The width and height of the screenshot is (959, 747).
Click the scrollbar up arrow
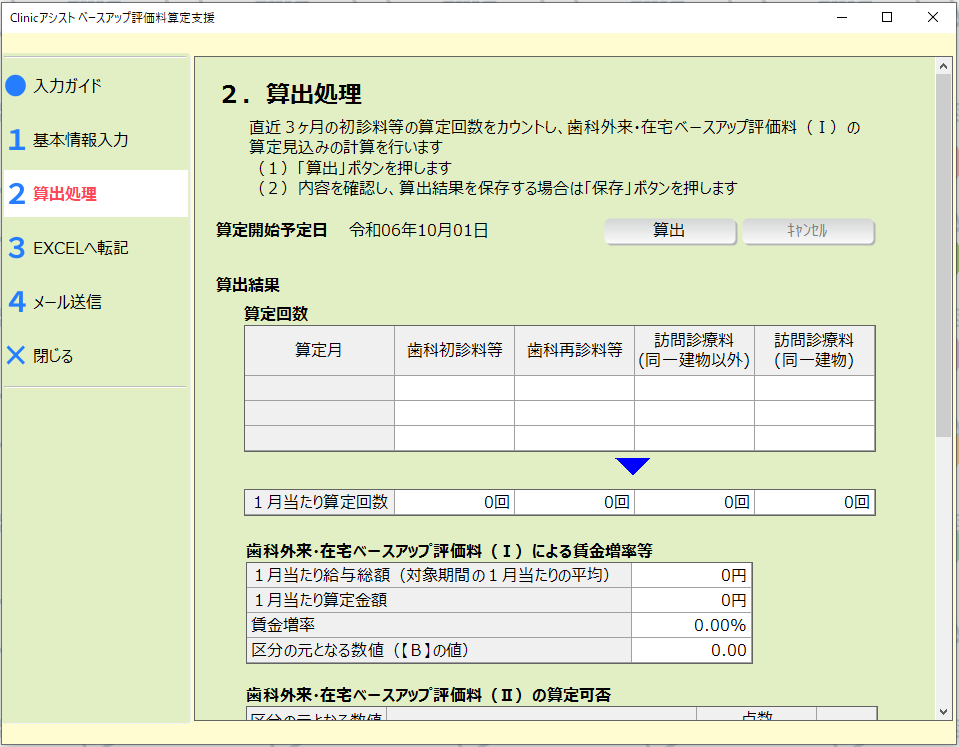click(943, 66)
